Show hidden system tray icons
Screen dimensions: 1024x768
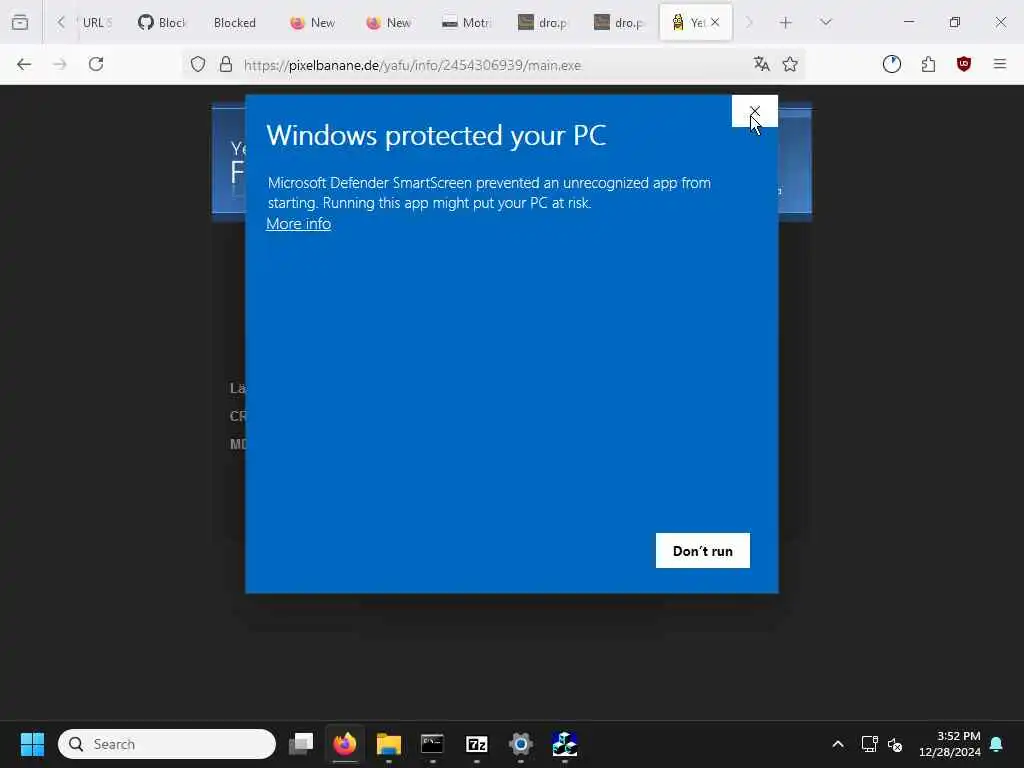(838, 744)
